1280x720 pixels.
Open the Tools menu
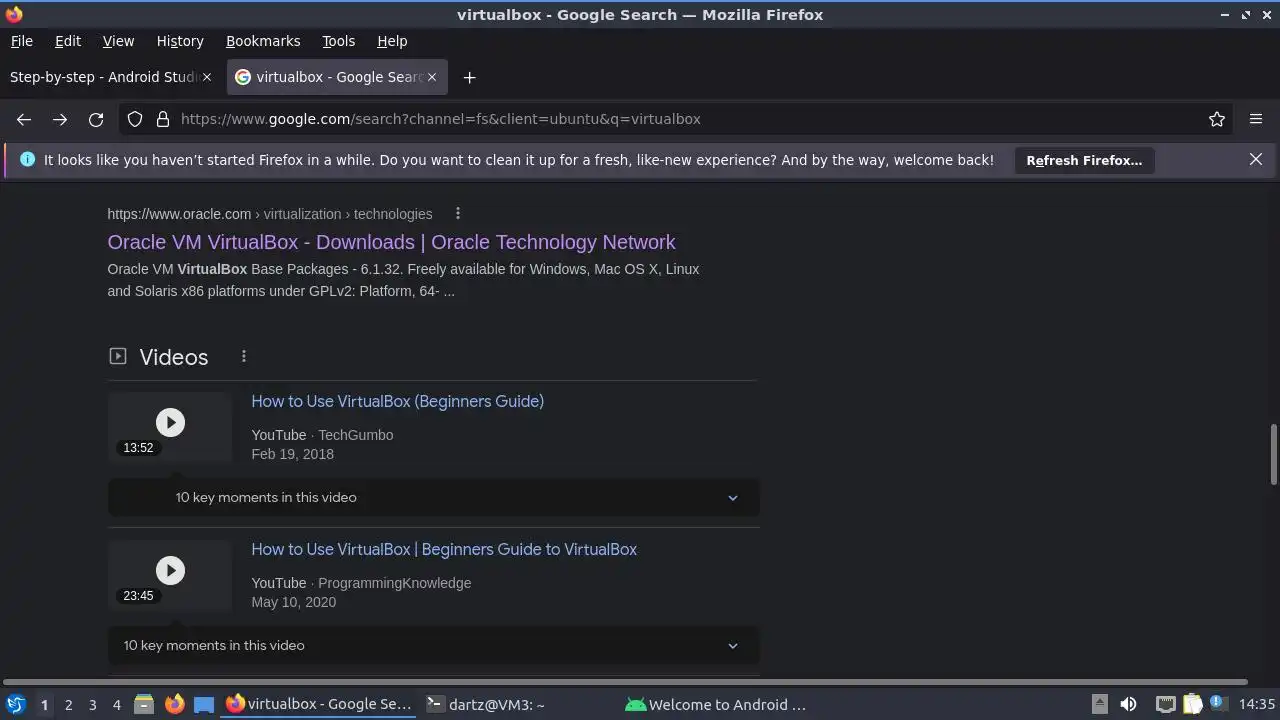[x=338, y=41]
